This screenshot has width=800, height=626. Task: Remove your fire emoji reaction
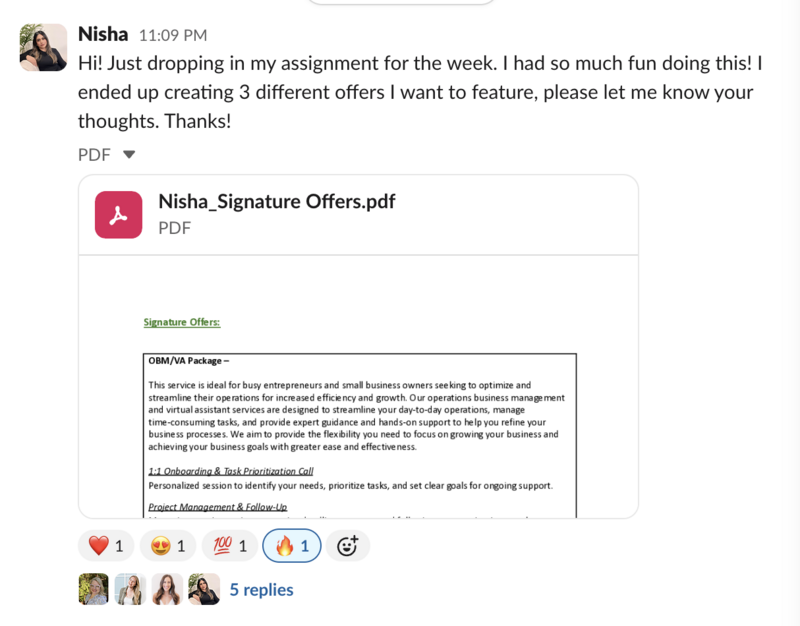point(292,546)
